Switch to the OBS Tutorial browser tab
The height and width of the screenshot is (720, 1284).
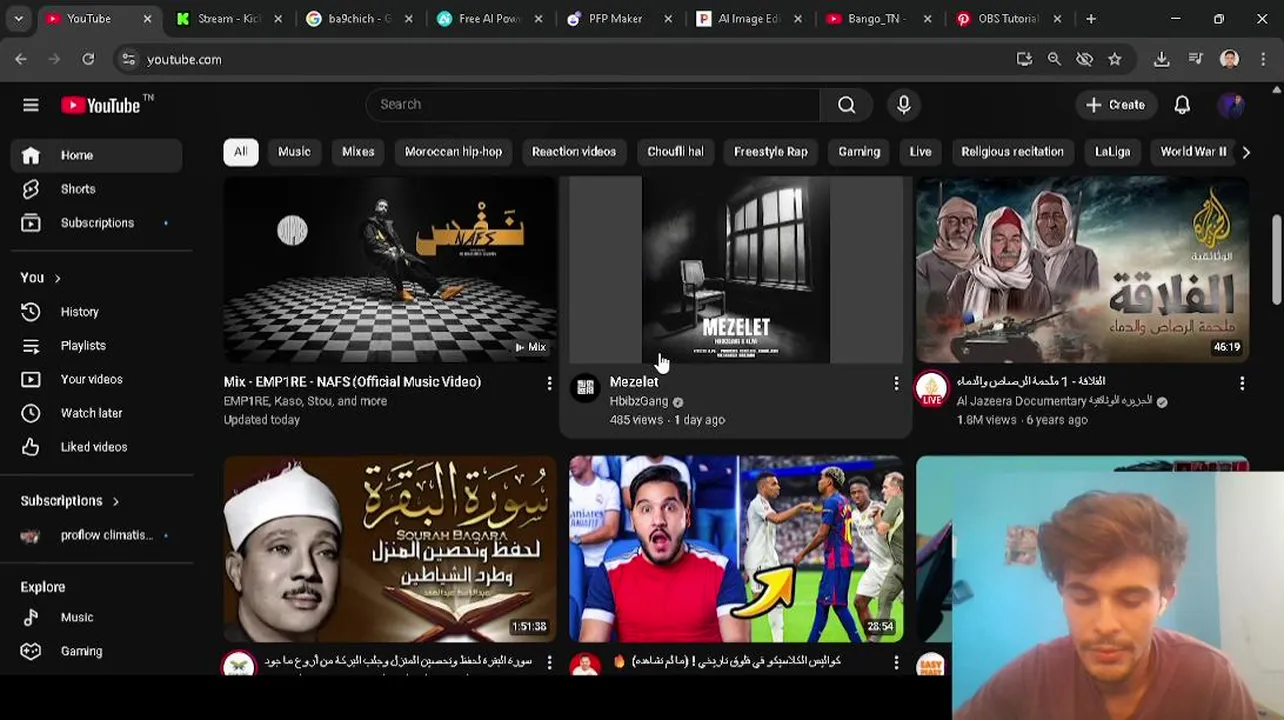(x=1007, y=18)
